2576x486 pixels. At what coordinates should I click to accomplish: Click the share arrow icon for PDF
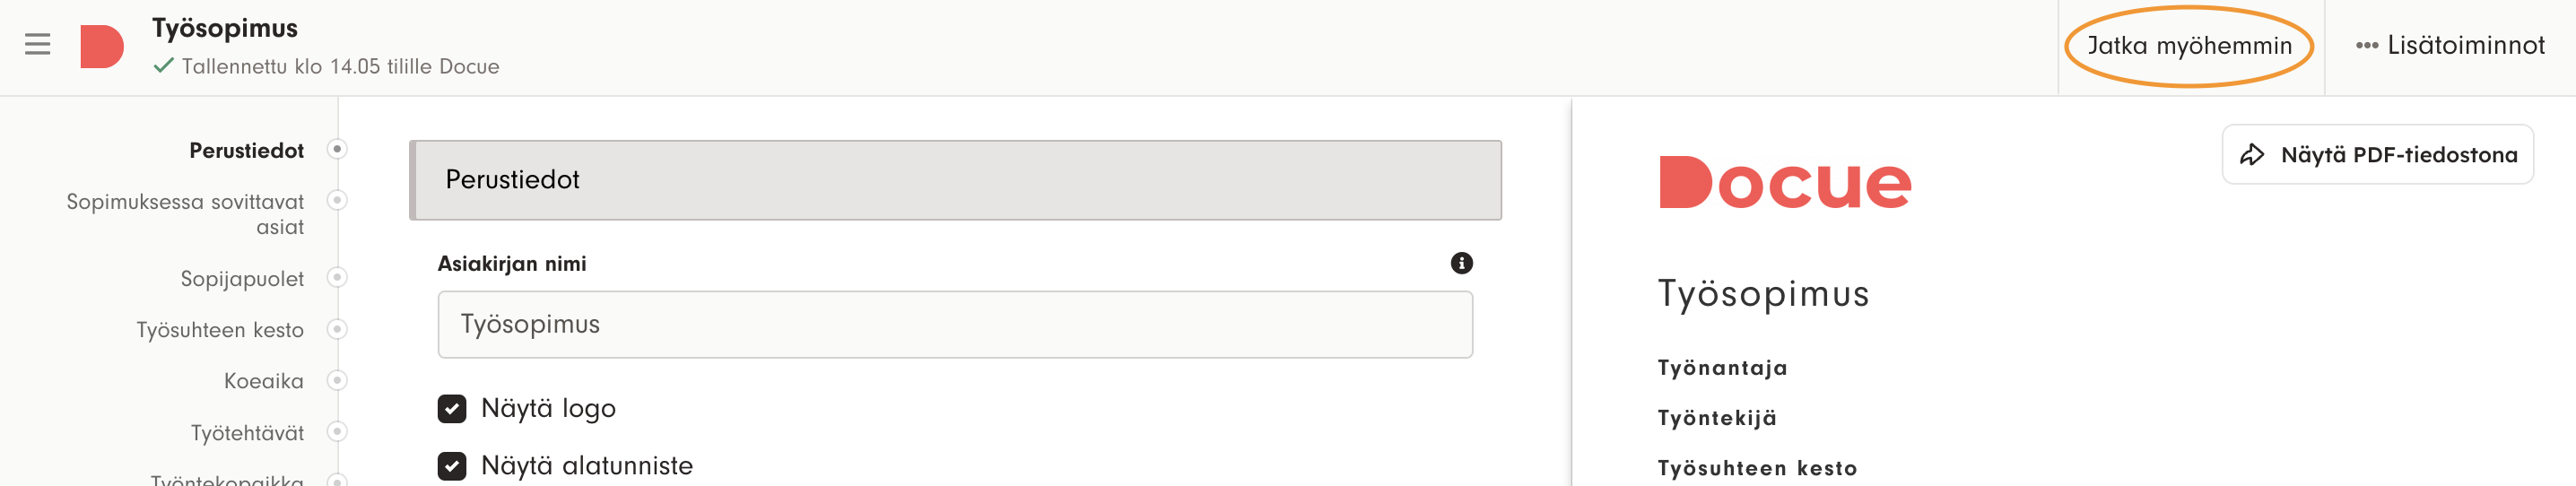point(2252,155)
